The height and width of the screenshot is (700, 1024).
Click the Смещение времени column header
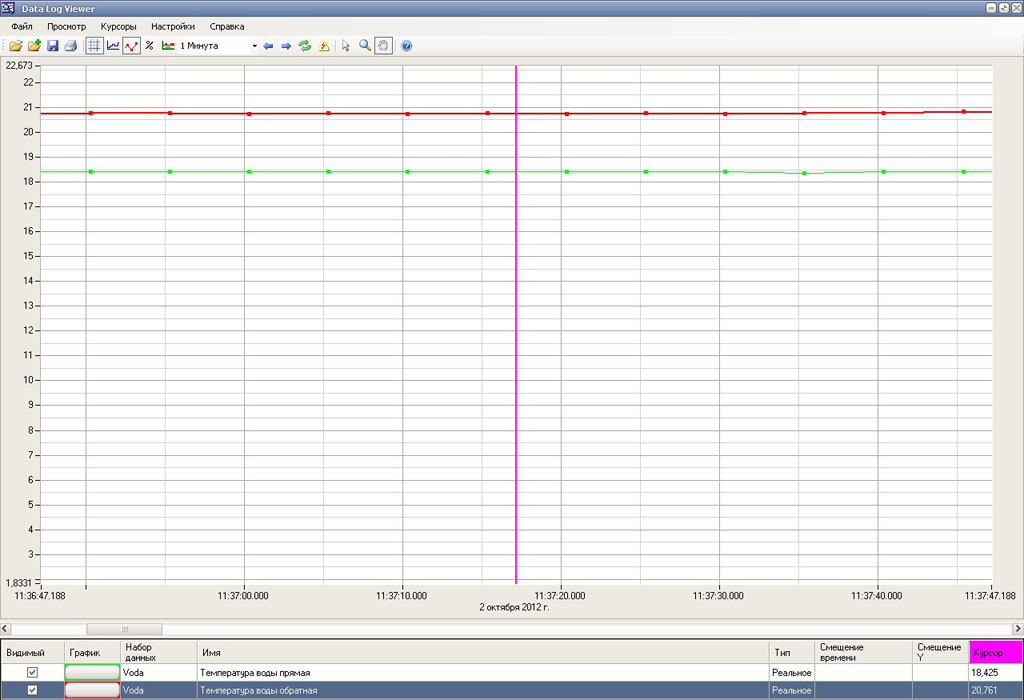pyautogui.click(x=863, y=652)
